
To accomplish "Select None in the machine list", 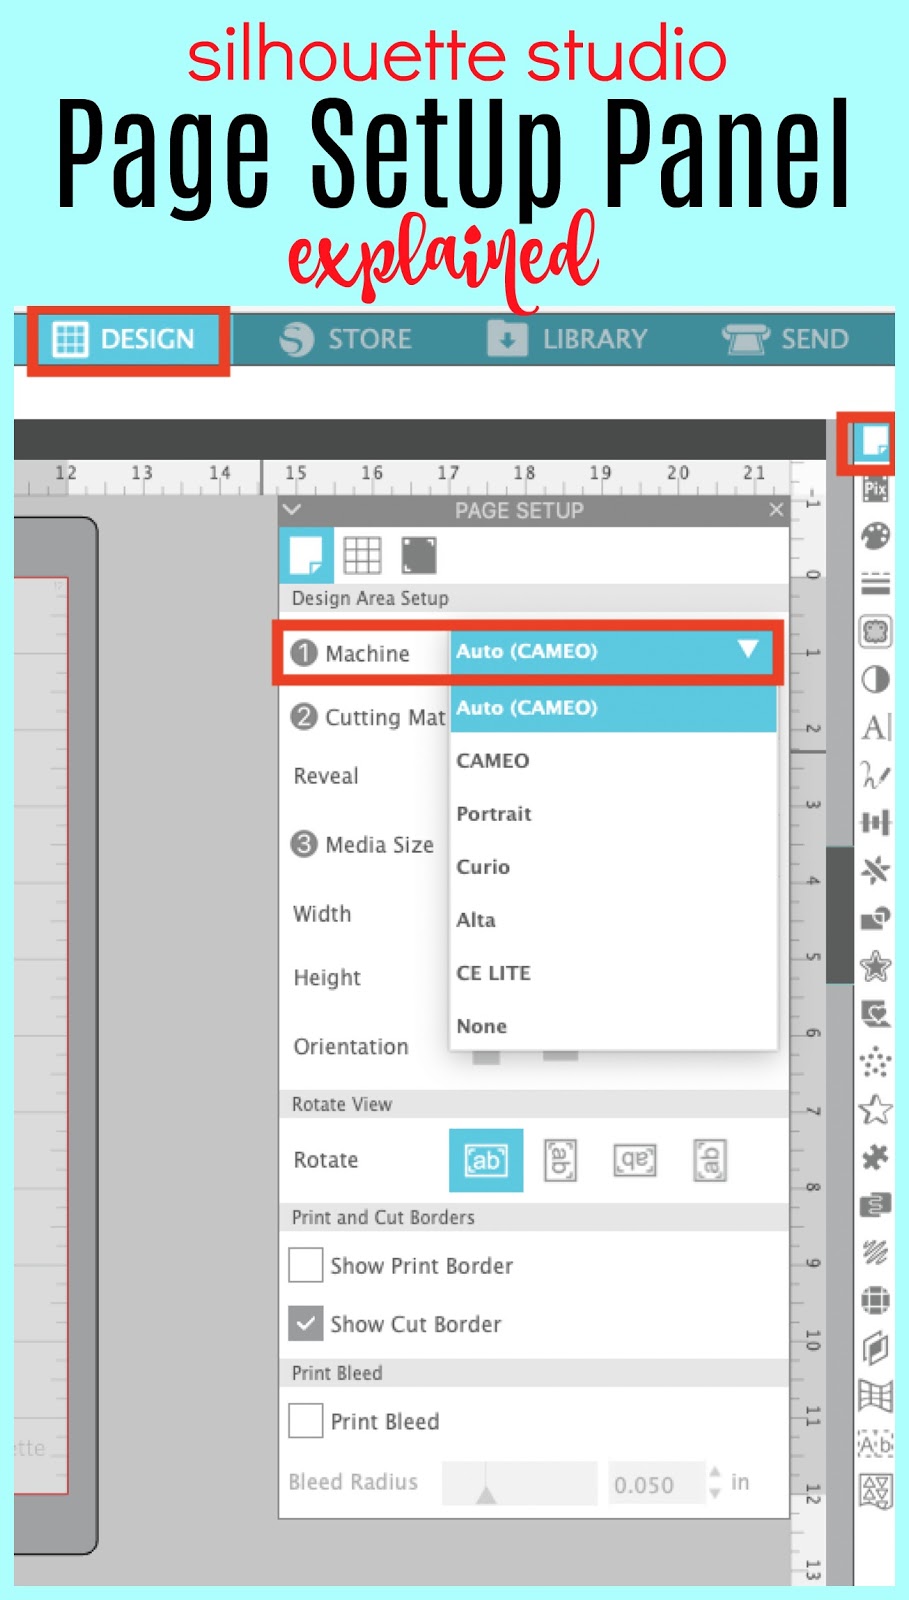I will click(x=613, y=1025).
